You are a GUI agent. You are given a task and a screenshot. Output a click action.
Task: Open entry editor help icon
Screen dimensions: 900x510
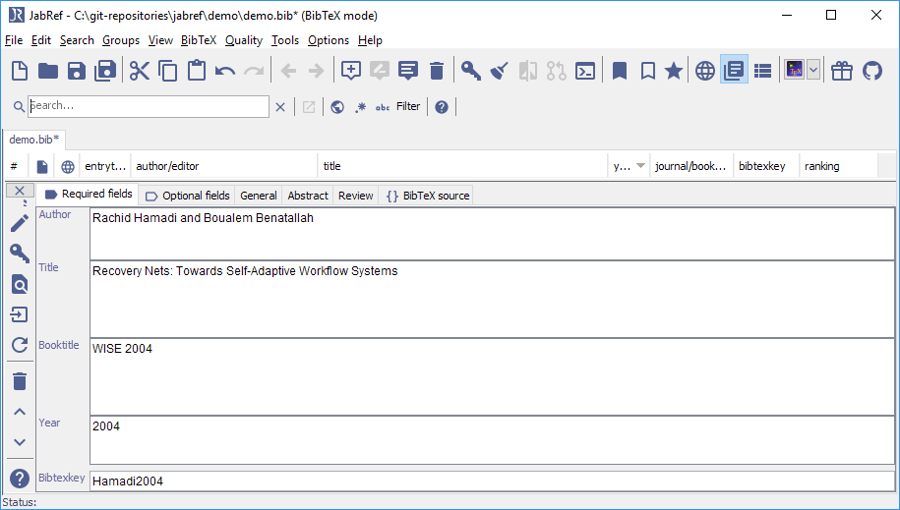tap(20, 478)
